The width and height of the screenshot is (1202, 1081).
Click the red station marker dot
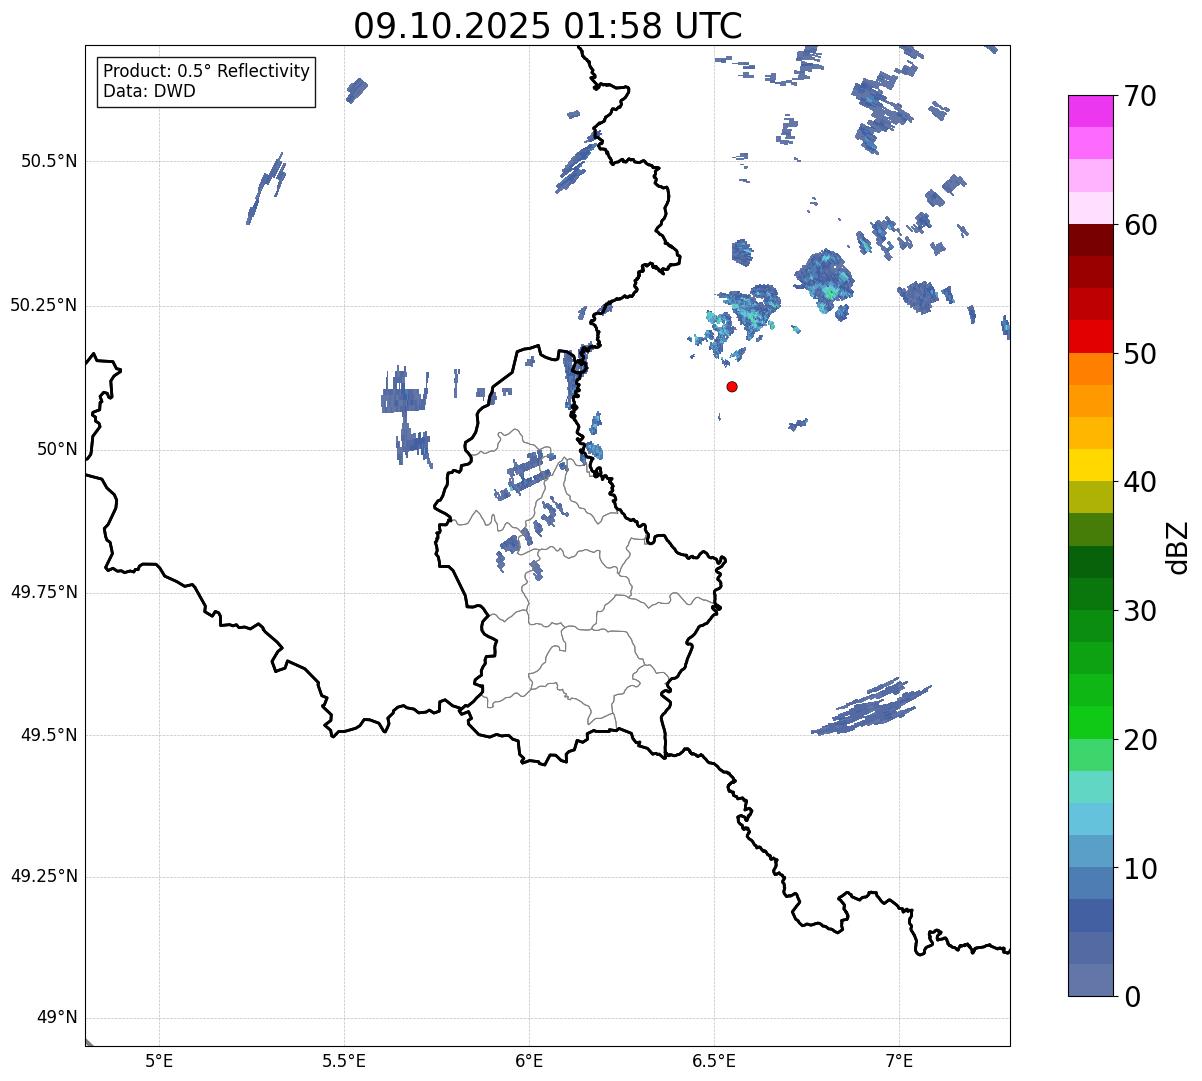732,386
